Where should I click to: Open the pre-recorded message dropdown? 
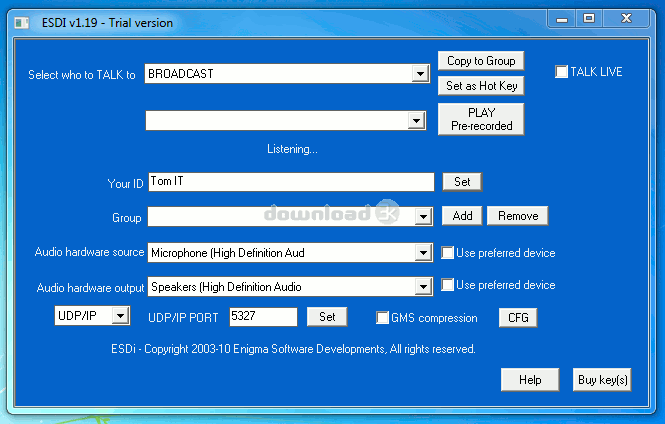[416, 121]
